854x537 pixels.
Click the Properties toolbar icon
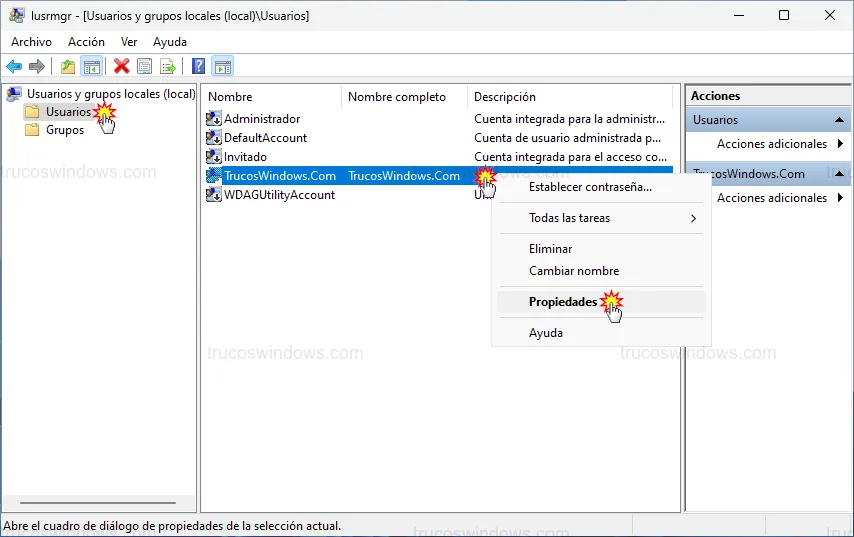pyautogui.click(x=145, y=67)
